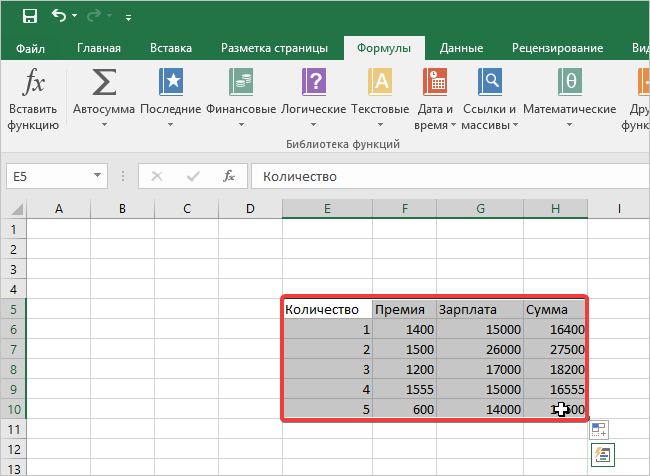
Task: Open the Lookup and Reference functions icon
Action: [x=490, y=82]
